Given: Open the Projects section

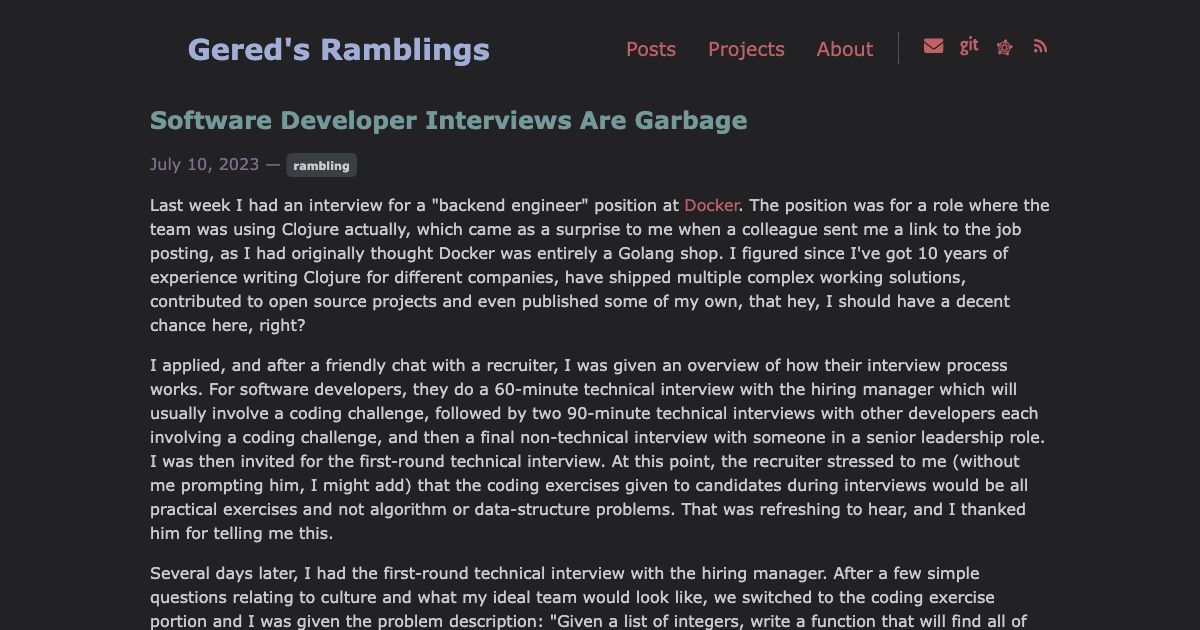Looking at the screenshot, I should (746, 49).
